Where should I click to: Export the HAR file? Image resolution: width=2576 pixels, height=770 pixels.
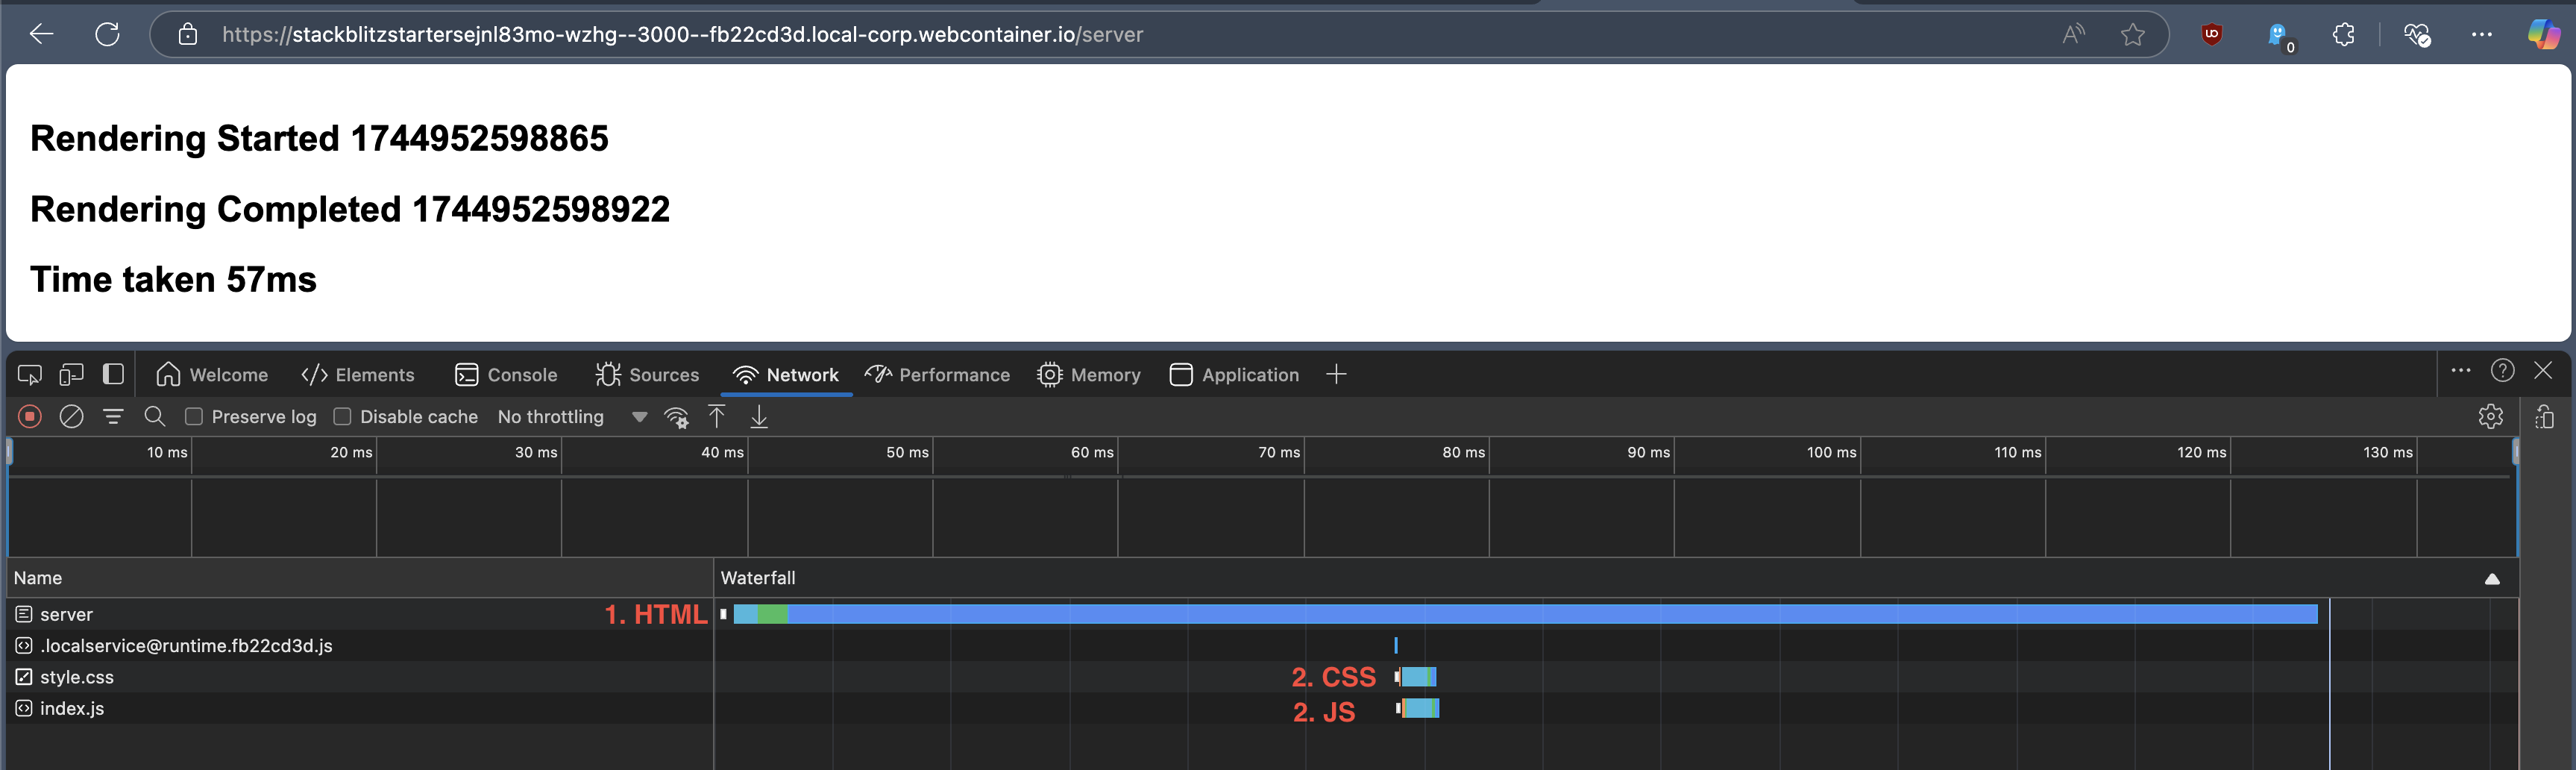759,417
